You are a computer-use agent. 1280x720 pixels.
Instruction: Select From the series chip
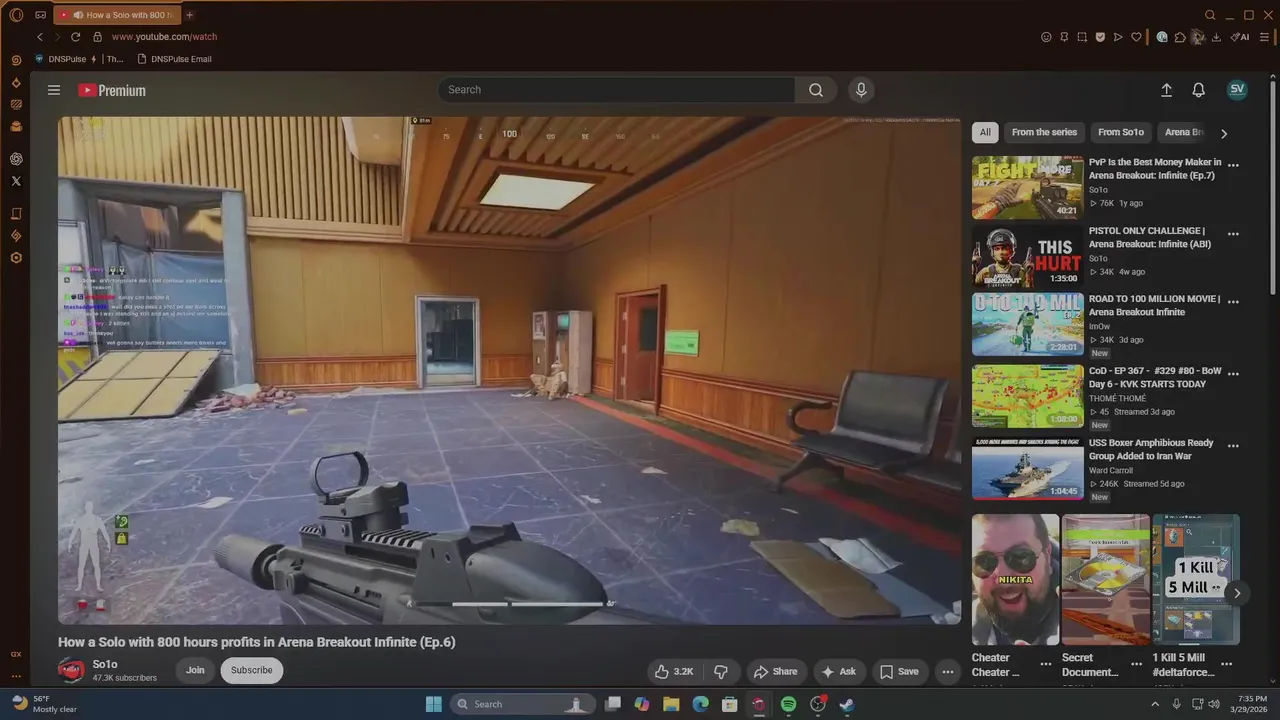1044,132
